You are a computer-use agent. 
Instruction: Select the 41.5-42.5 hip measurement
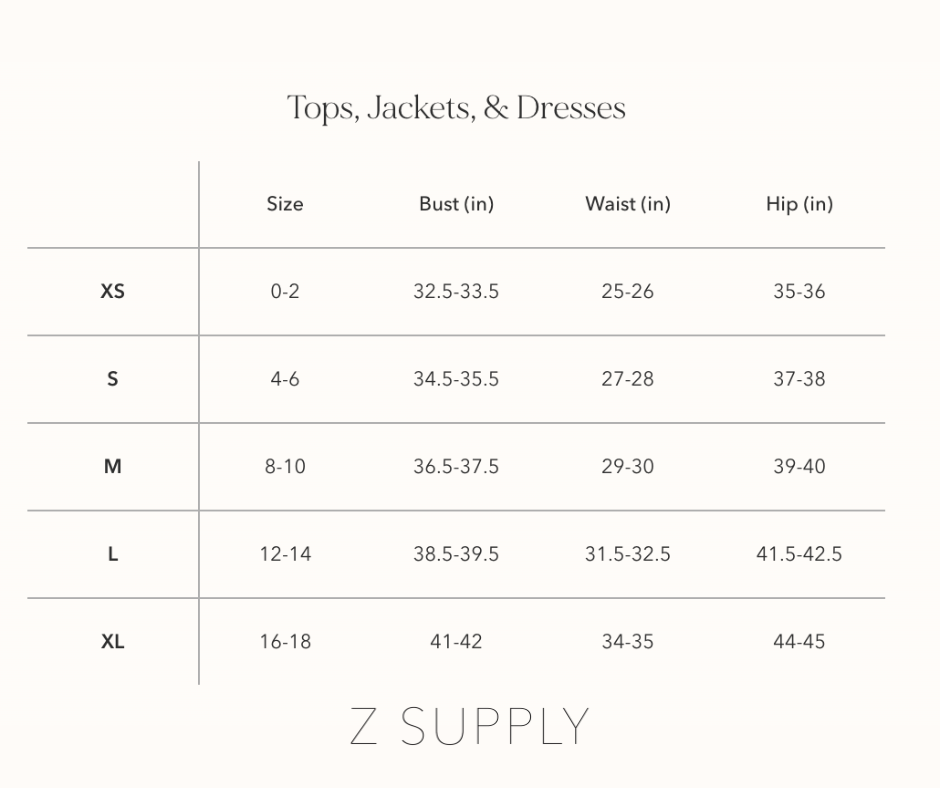point(799,554)
